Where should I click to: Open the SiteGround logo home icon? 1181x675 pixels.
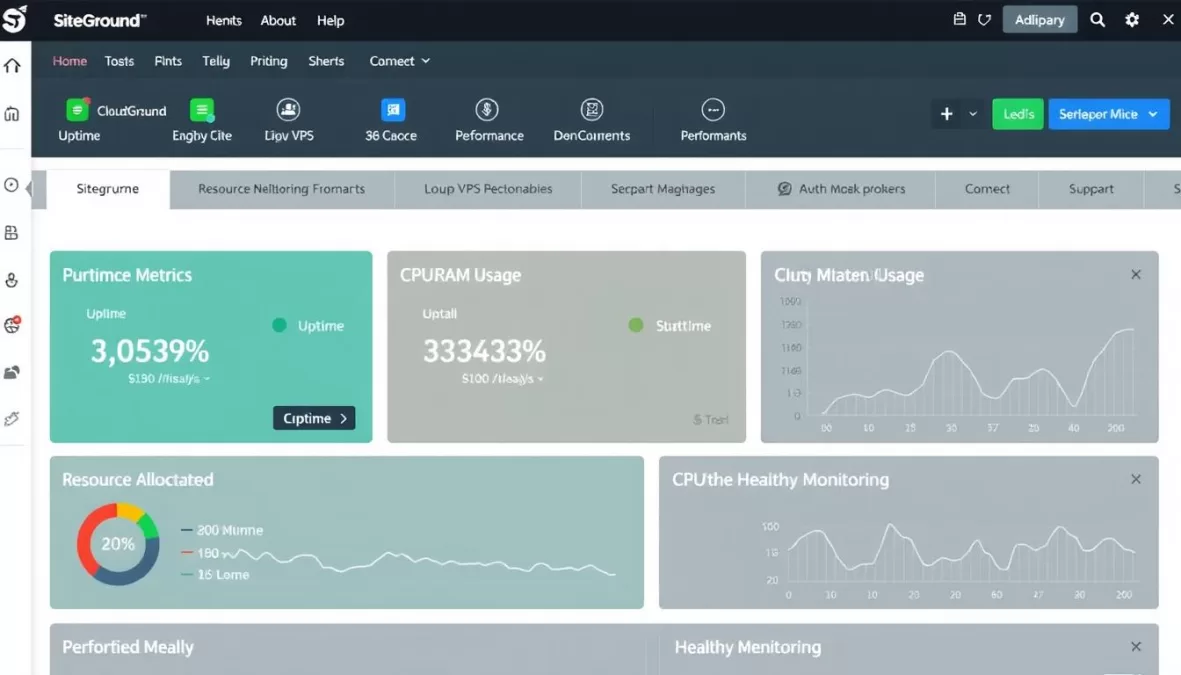tap(15, 19)
